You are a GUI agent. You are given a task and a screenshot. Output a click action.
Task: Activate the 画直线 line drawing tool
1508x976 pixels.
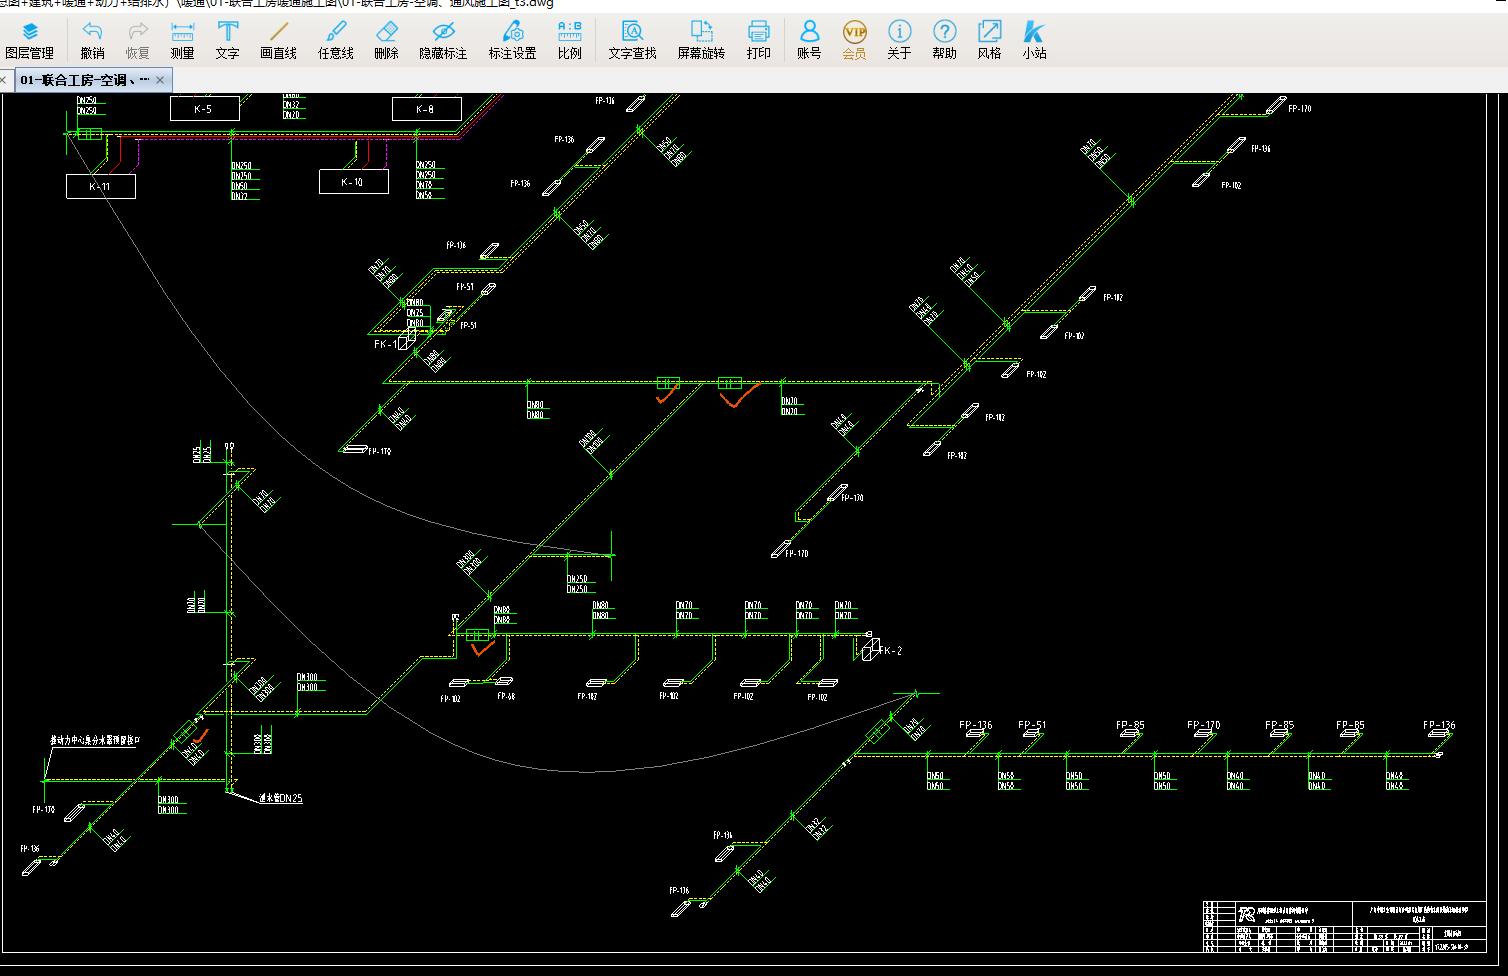[x=278, y=40]
